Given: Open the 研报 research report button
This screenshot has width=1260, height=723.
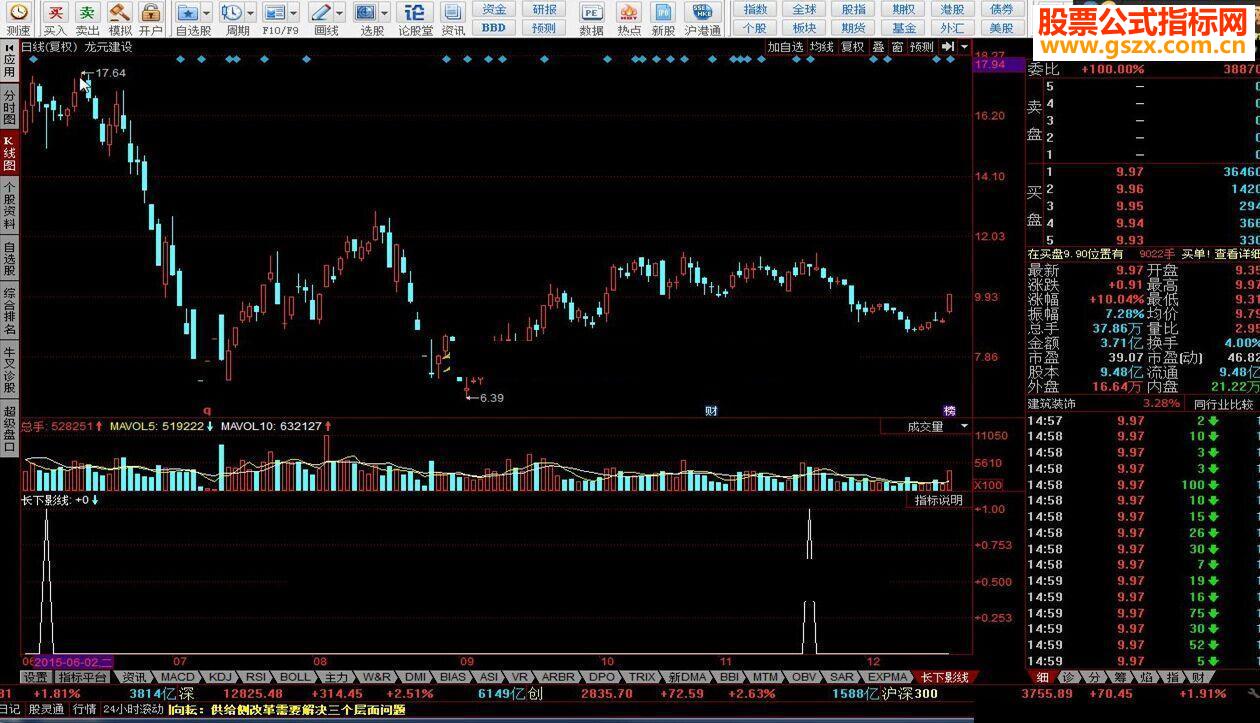Looking at the screenshot, I should pyautogui.click(x=544, y=9).
